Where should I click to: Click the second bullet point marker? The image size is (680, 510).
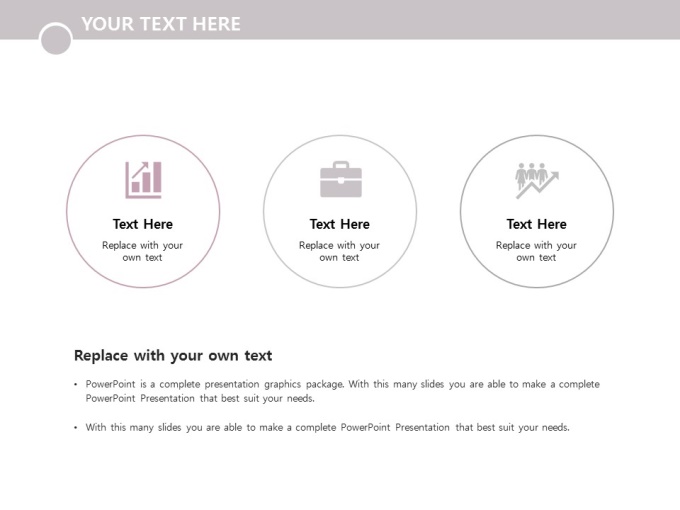point(76,428)
